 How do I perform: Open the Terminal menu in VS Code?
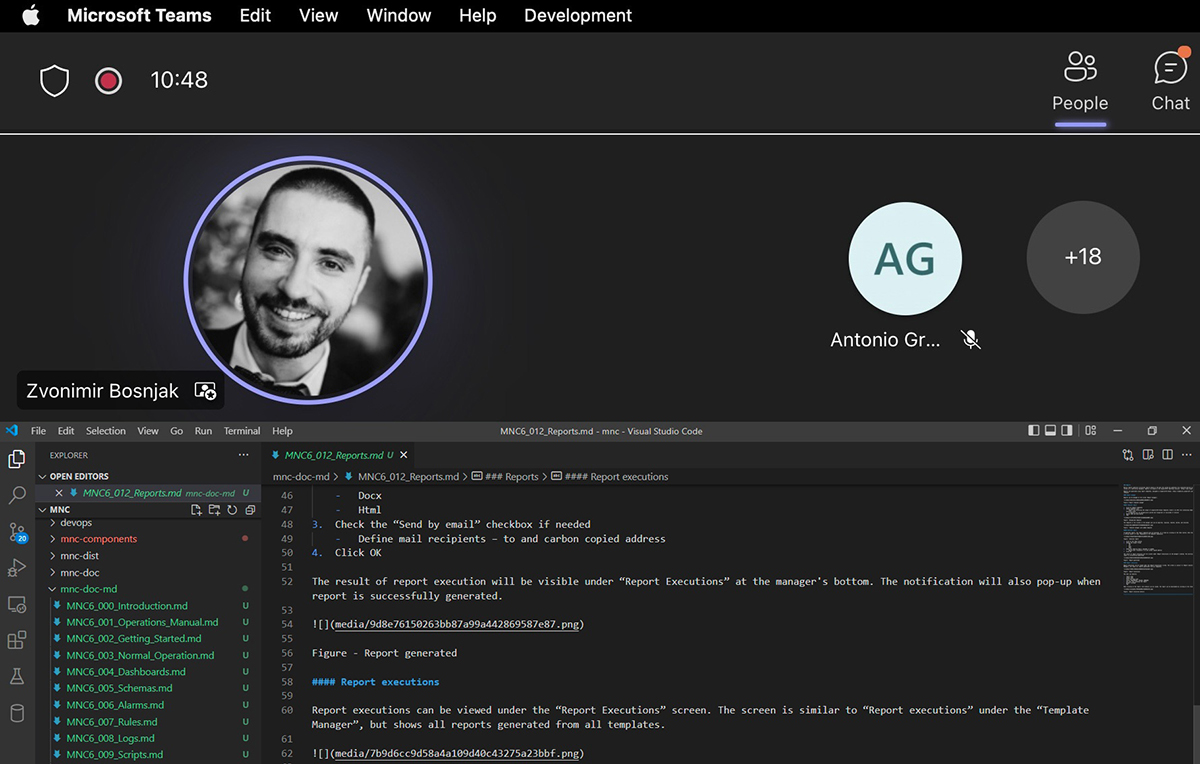tap(241, 431)
